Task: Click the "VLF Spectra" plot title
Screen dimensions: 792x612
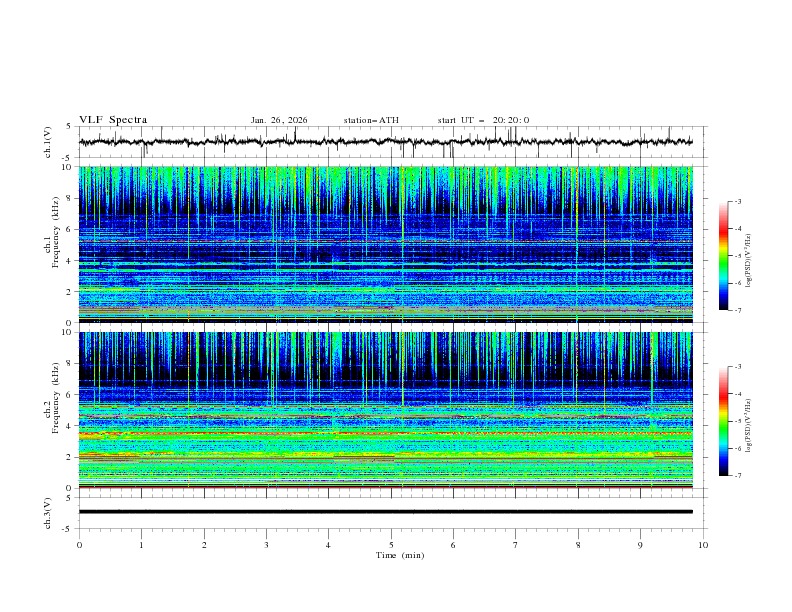Action: (113, 120)
